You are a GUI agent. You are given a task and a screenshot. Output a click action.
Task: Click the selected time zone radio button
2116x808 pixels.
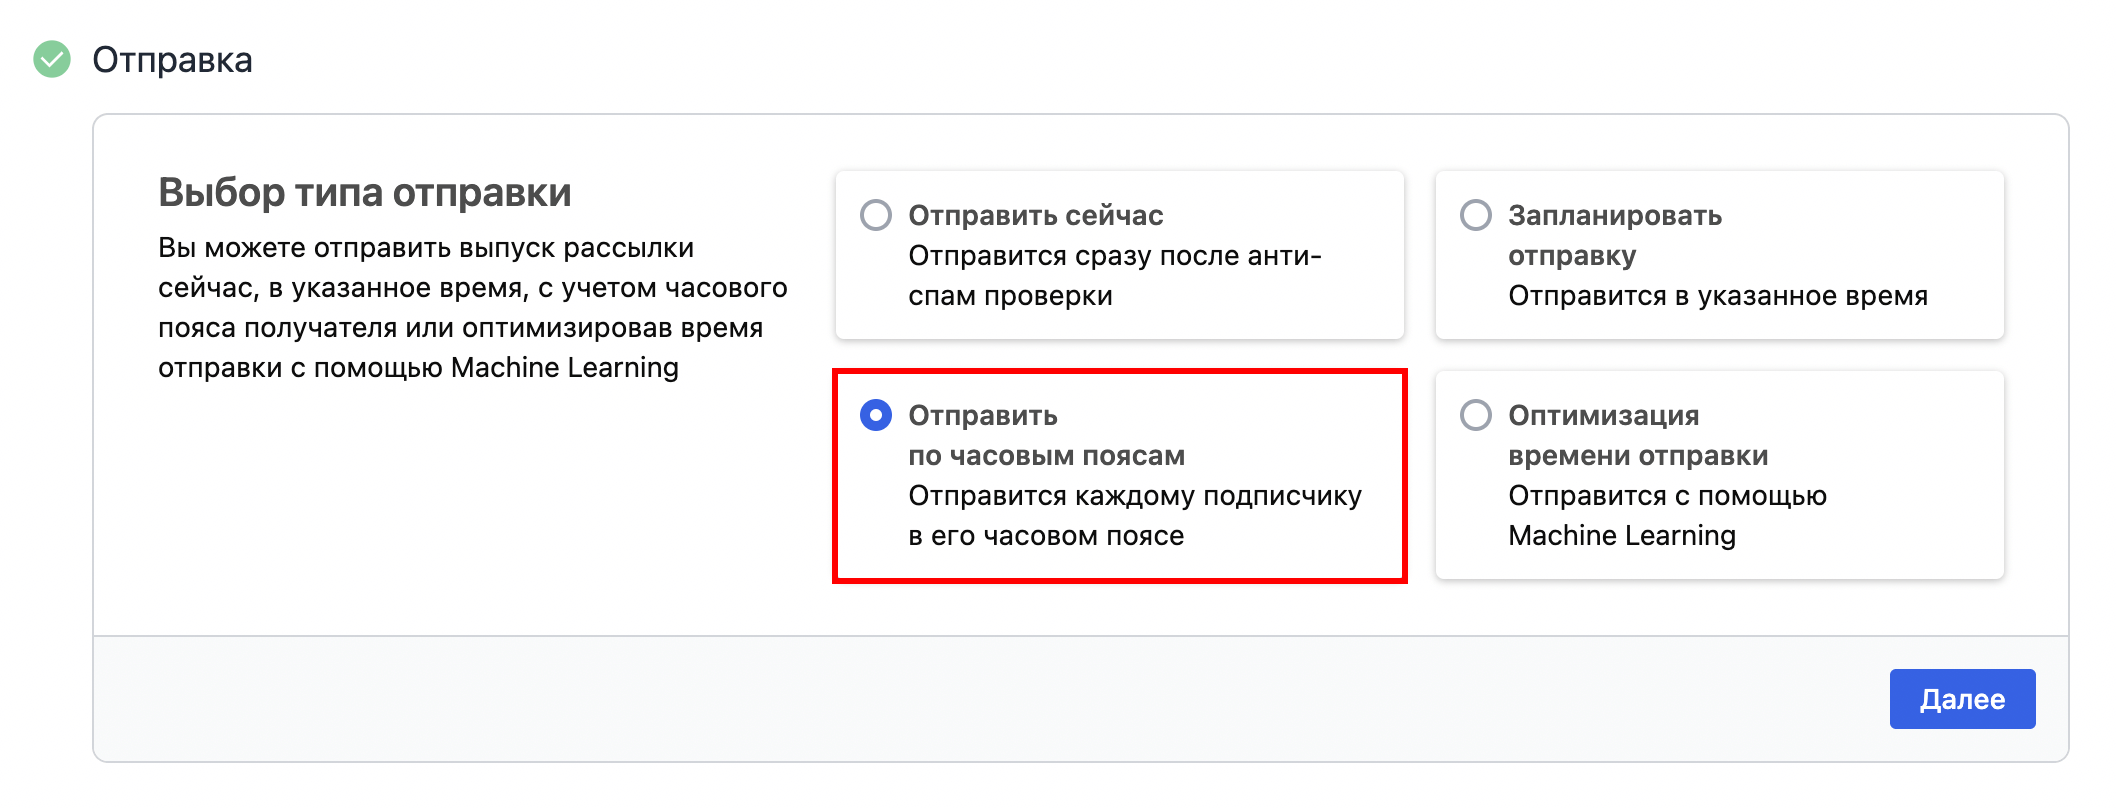coord(876,415)
